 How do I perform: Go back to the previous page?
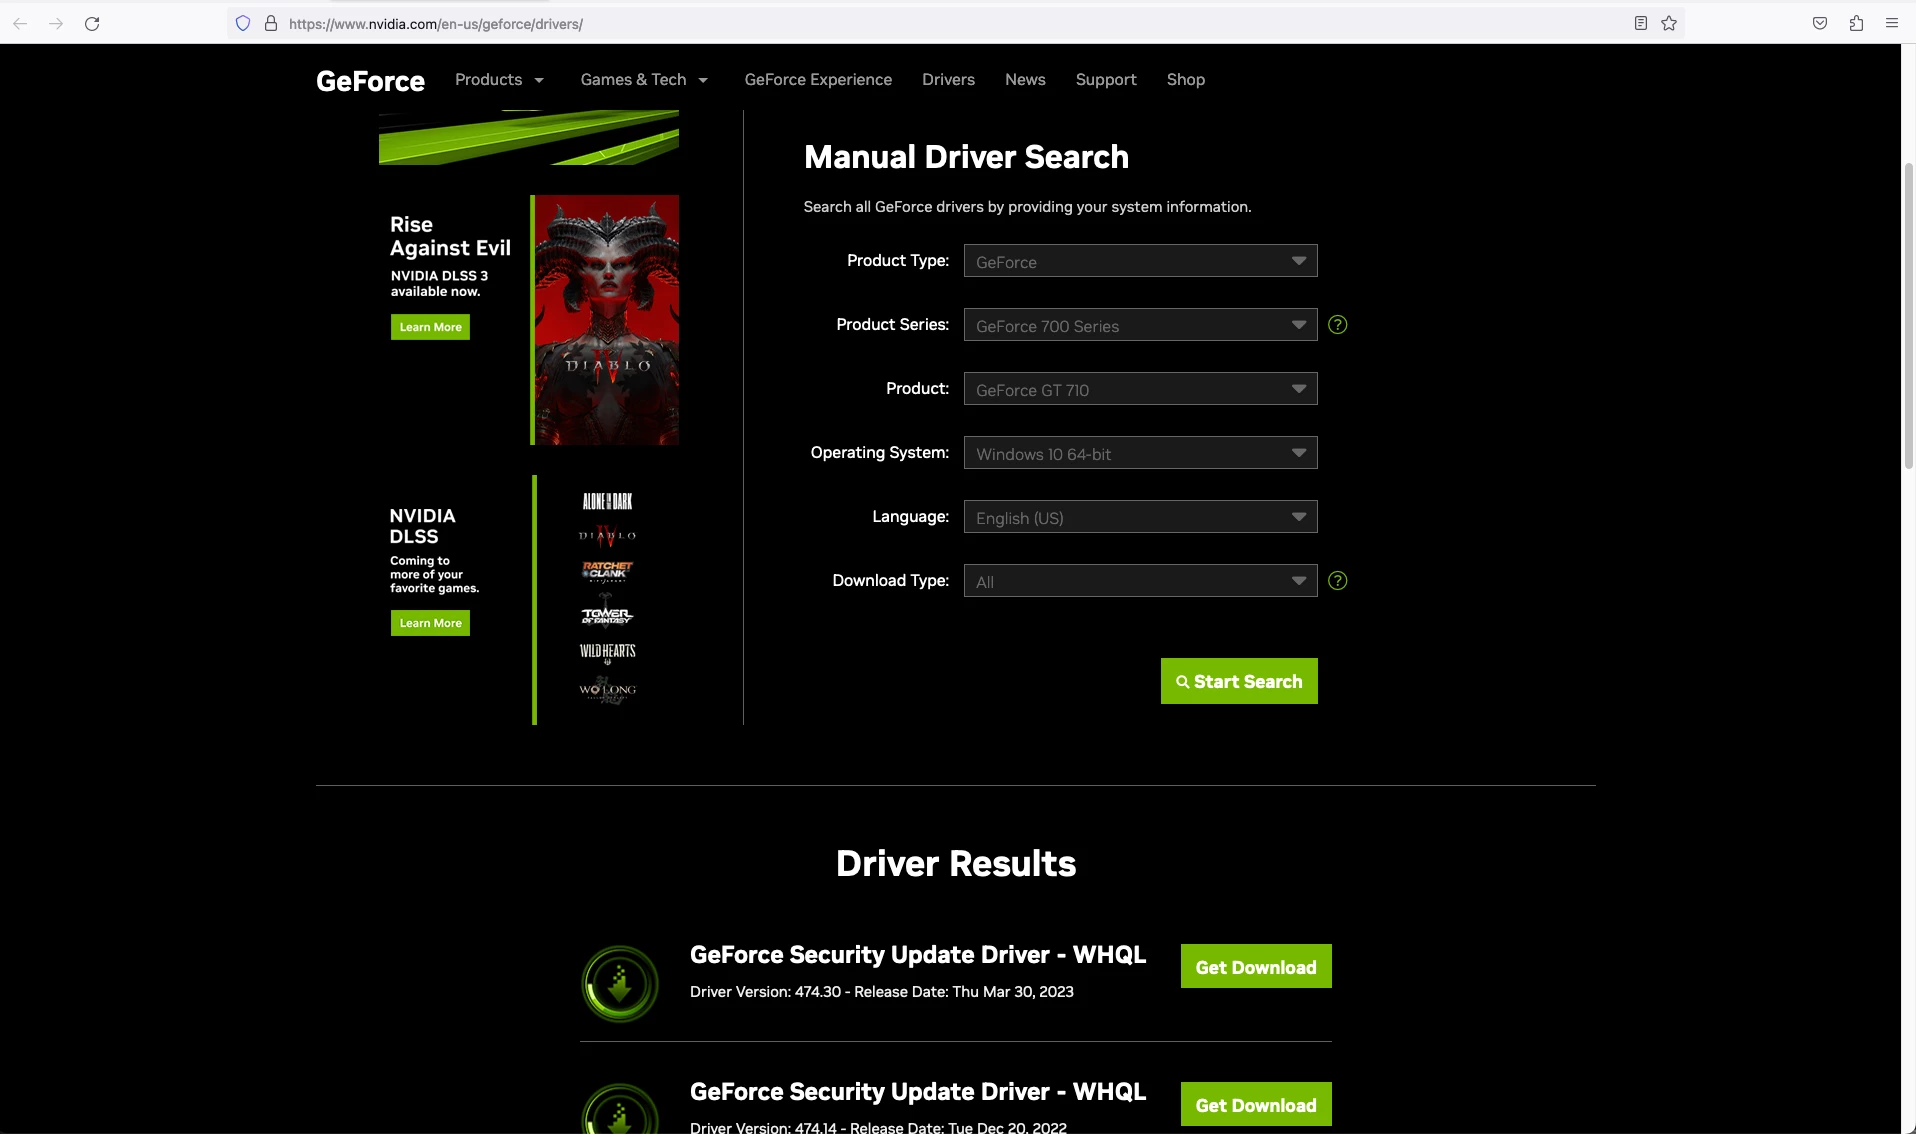[x=20, y=23]
